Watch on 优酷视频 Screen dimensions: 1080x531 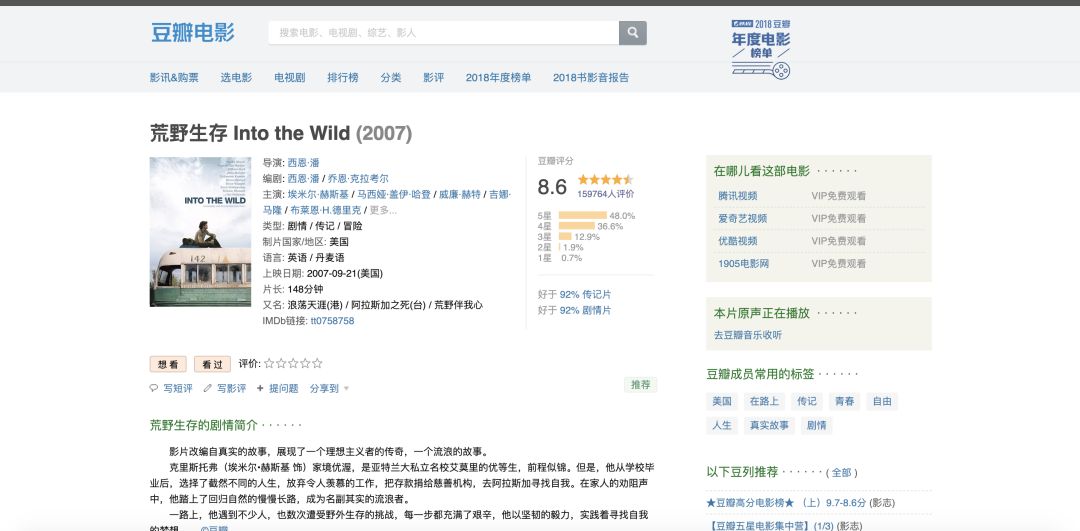738,241
